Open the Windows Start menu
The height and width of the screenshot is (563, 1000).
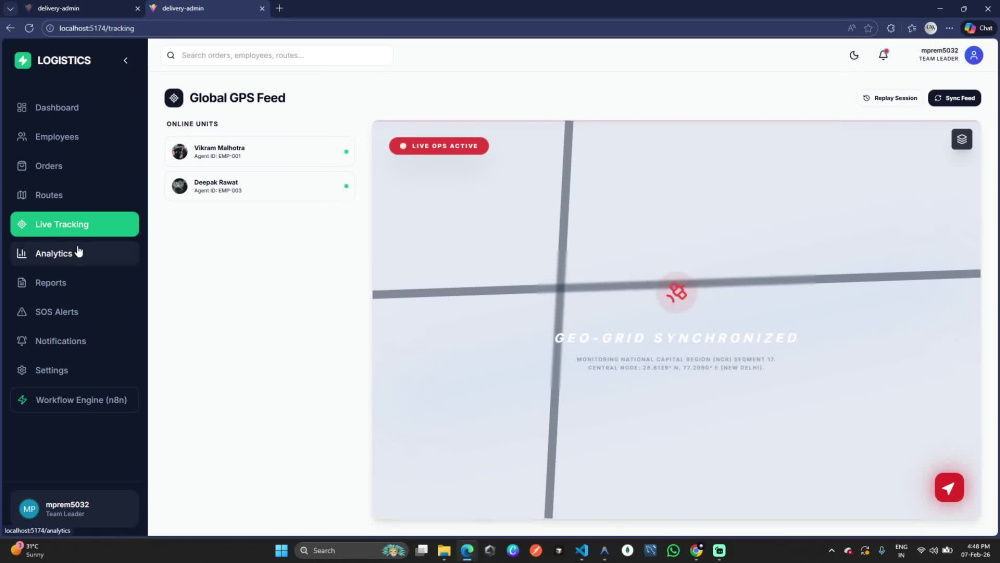[281, 550]
